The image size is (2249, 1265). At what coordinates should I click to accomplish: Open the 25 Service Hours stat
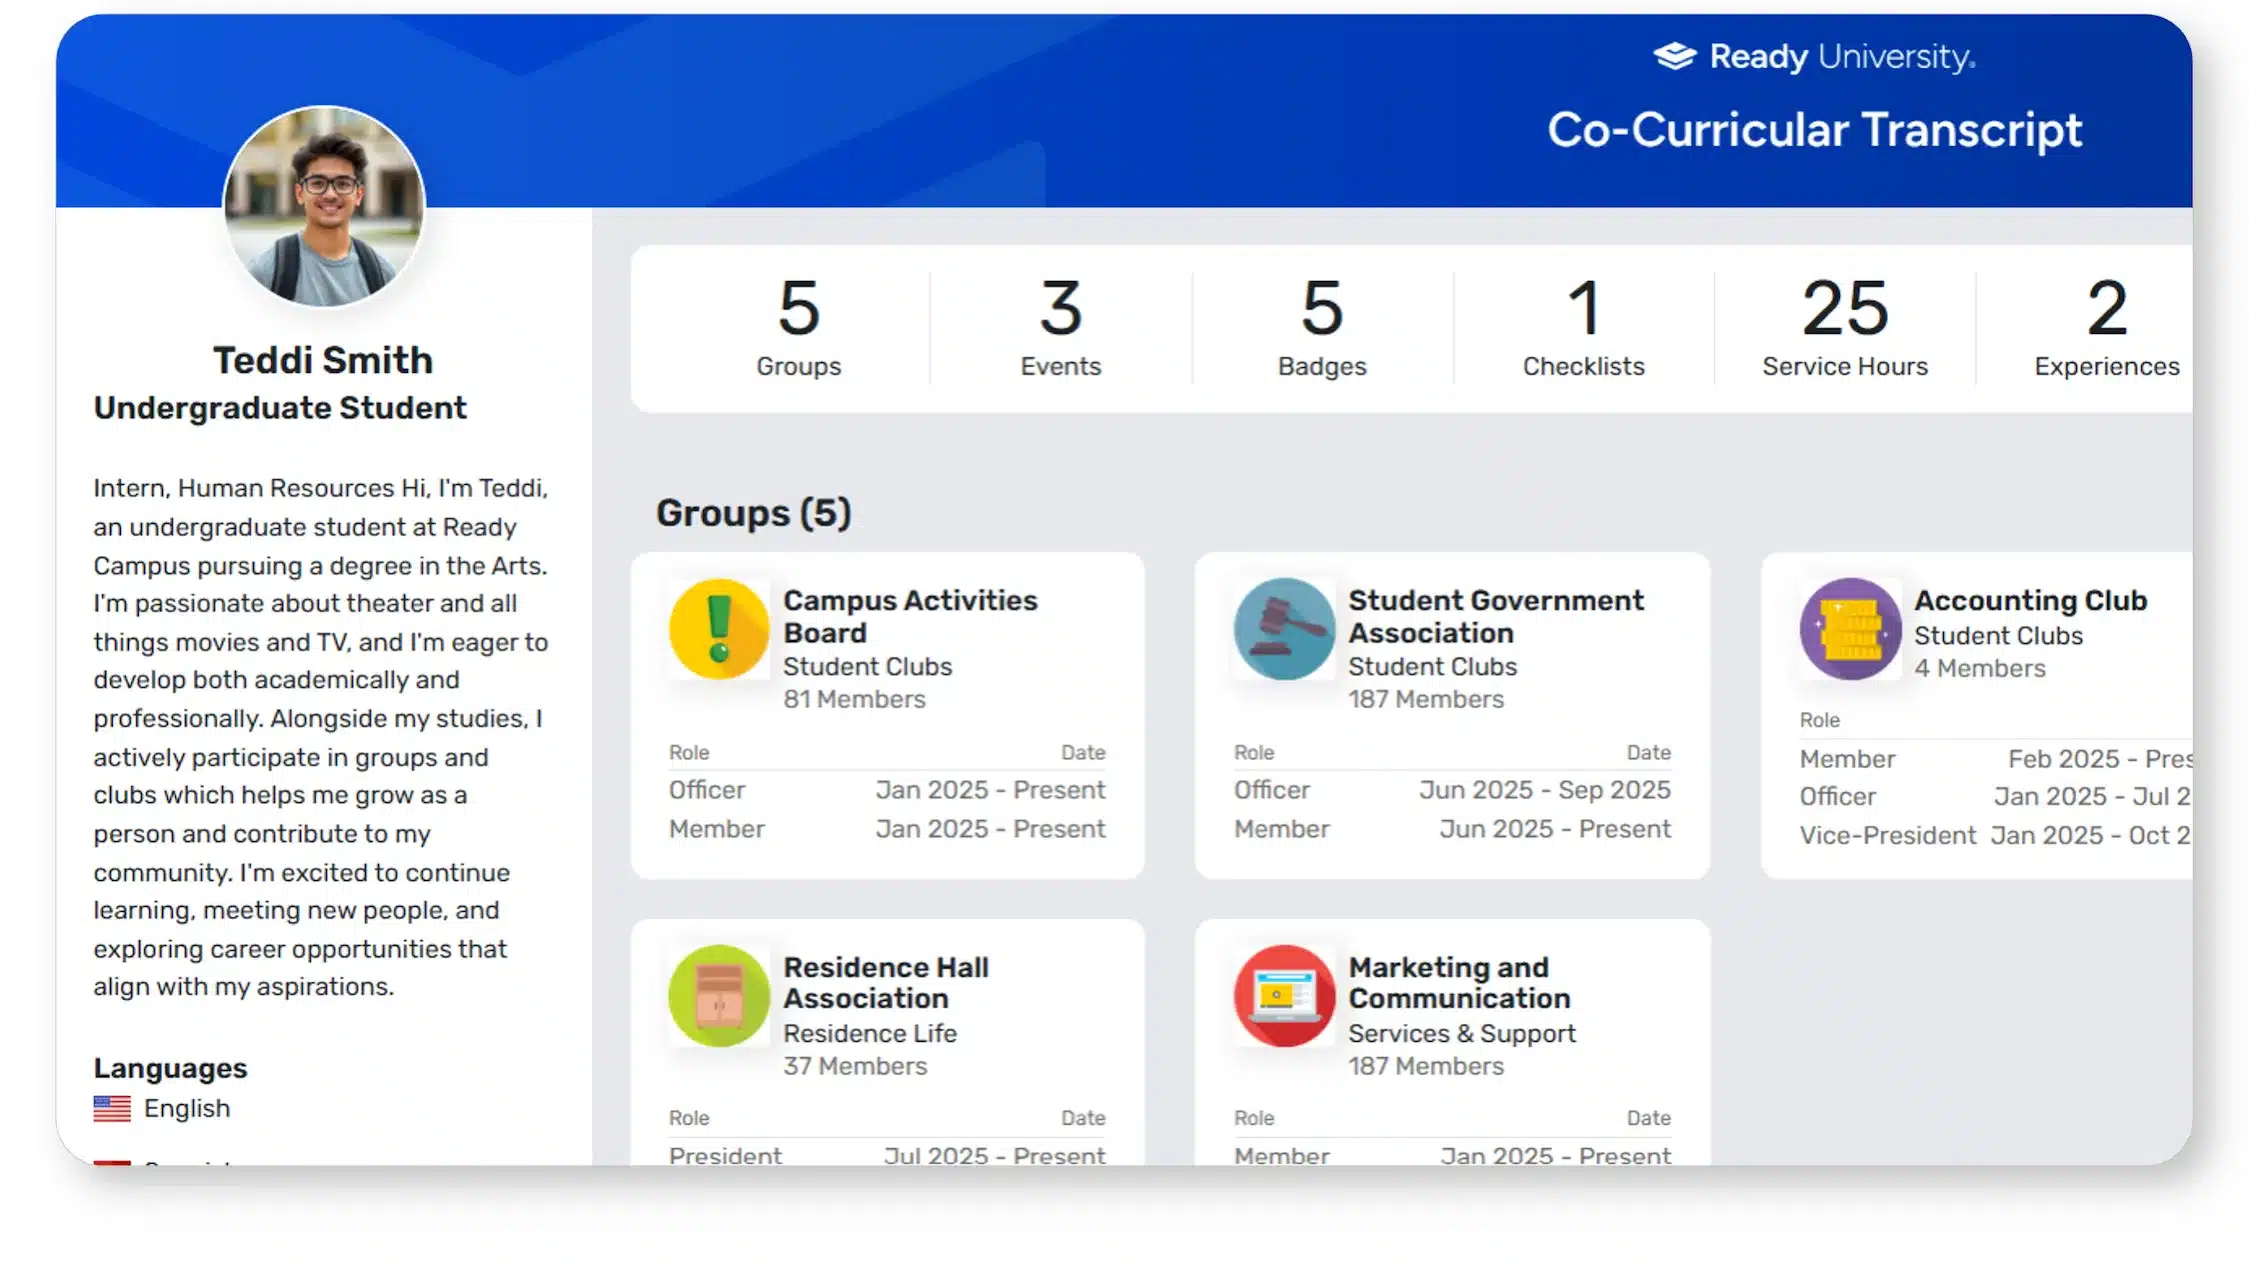point(1845,327)
